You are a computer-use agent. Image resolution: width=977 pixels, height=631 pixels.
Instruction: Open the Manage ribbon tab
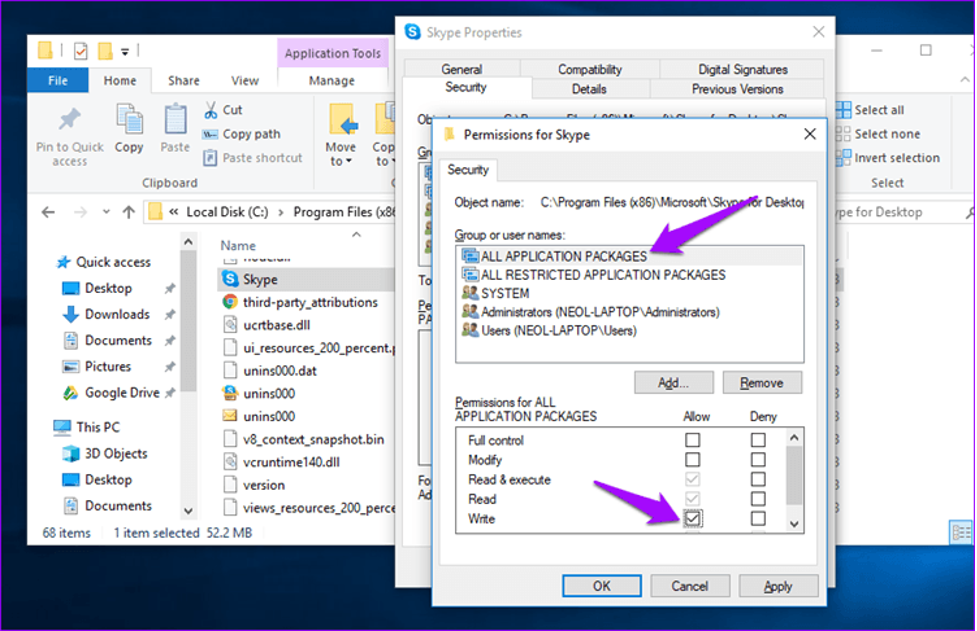tap(332, 80)
